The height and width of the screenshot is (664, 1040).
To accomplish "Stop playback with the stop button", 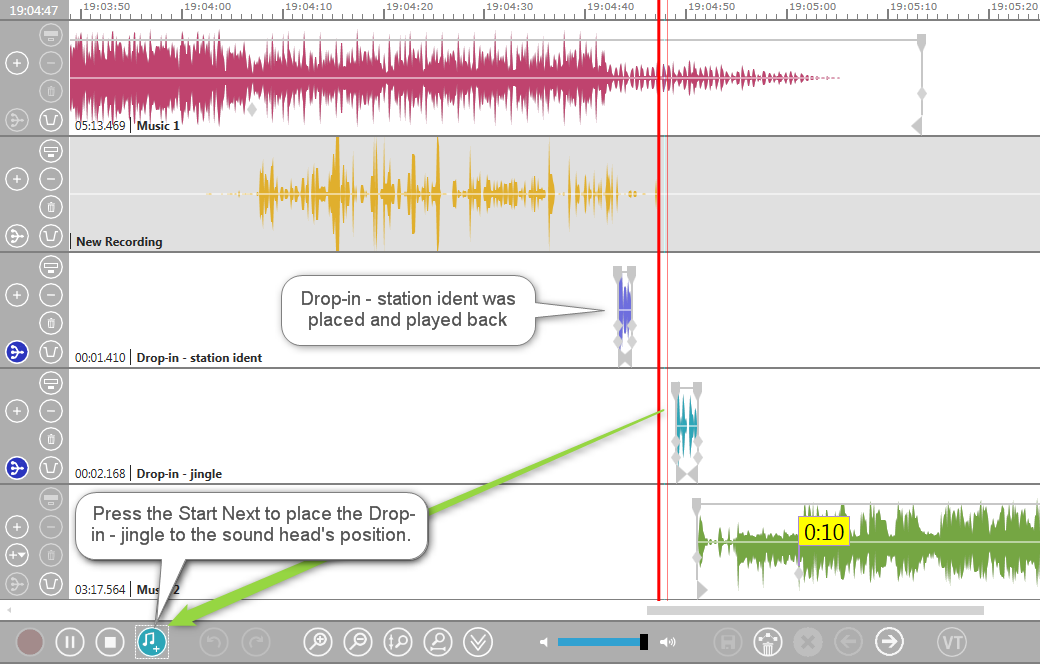I will coord(110,641).
